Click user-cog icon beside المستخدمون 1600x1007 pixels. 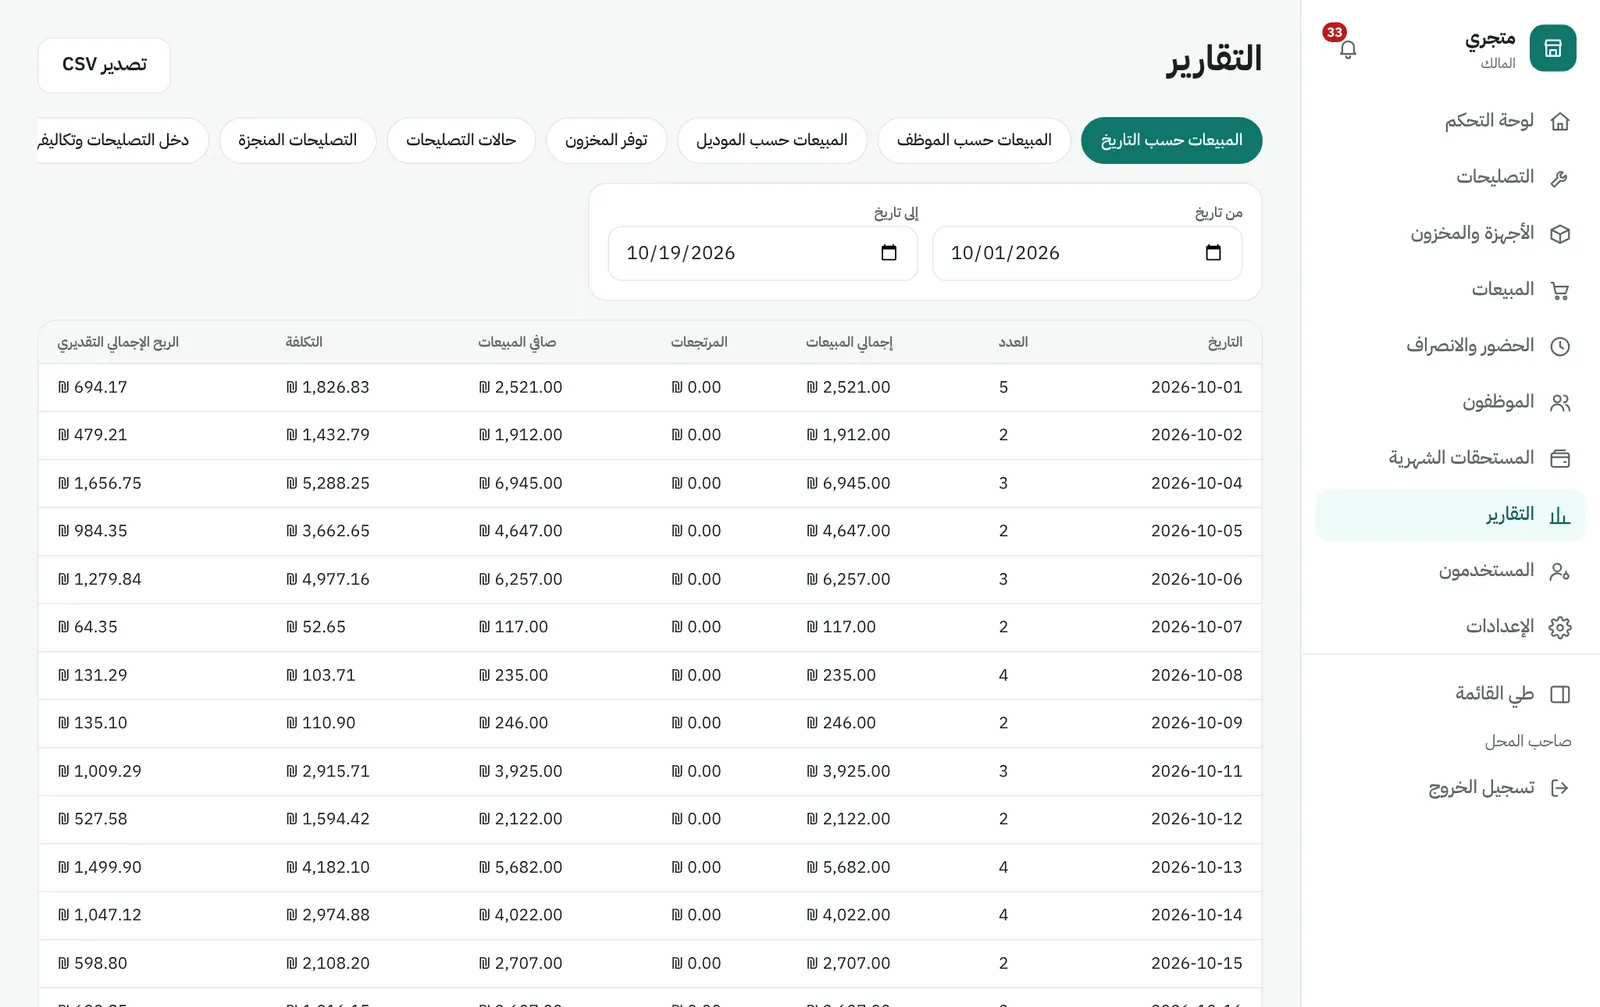coord(1559,571)
